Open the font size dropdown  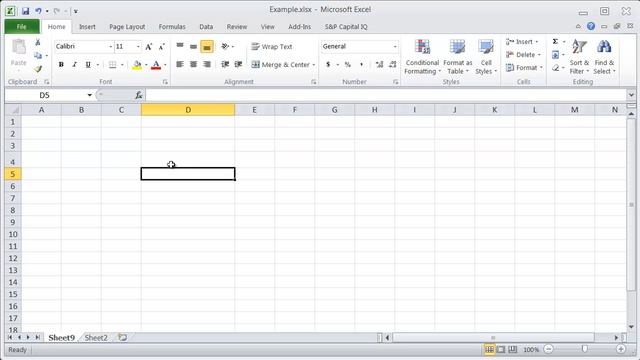pyautogui.click(x=138, y=47)
